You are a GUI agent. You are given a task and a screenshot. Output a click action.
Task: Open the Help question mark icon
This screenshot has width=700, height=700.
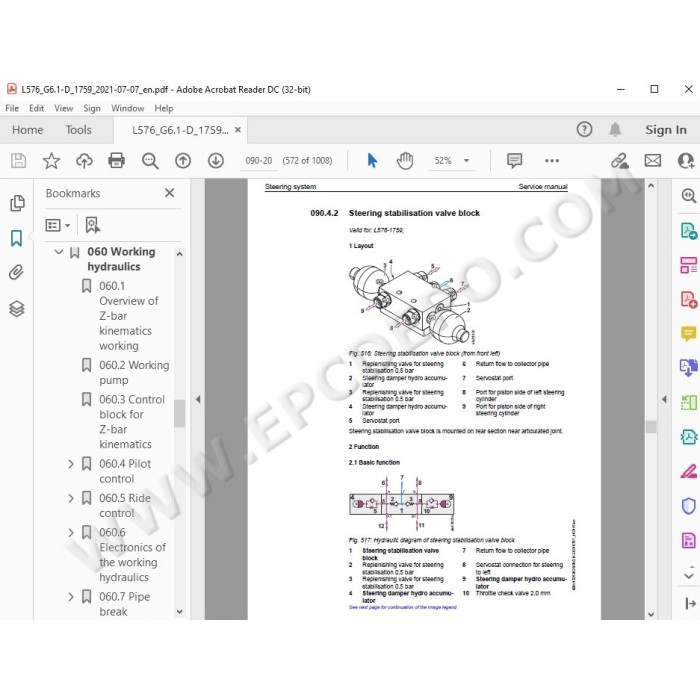pos(584,129)
